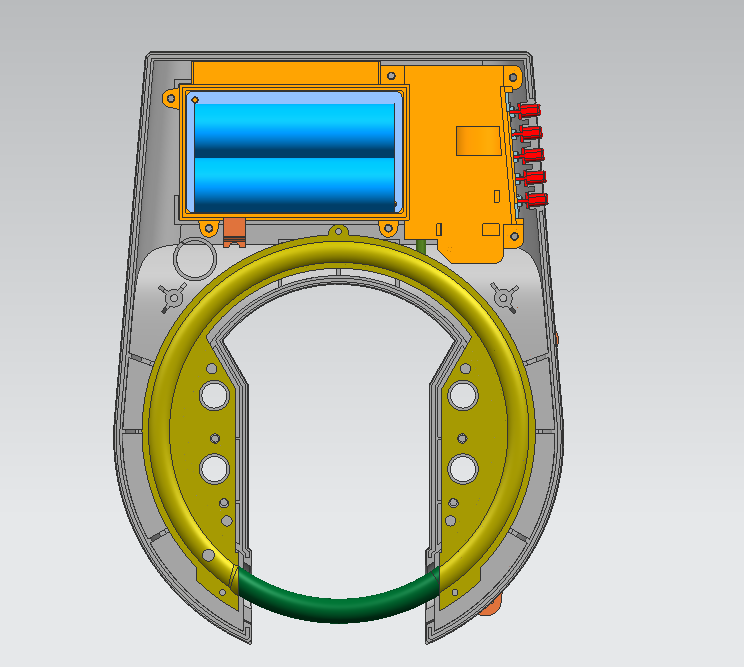Select the lower large hole on right plate
This screenshot has width=744, height=667.
tap(462, 467)
